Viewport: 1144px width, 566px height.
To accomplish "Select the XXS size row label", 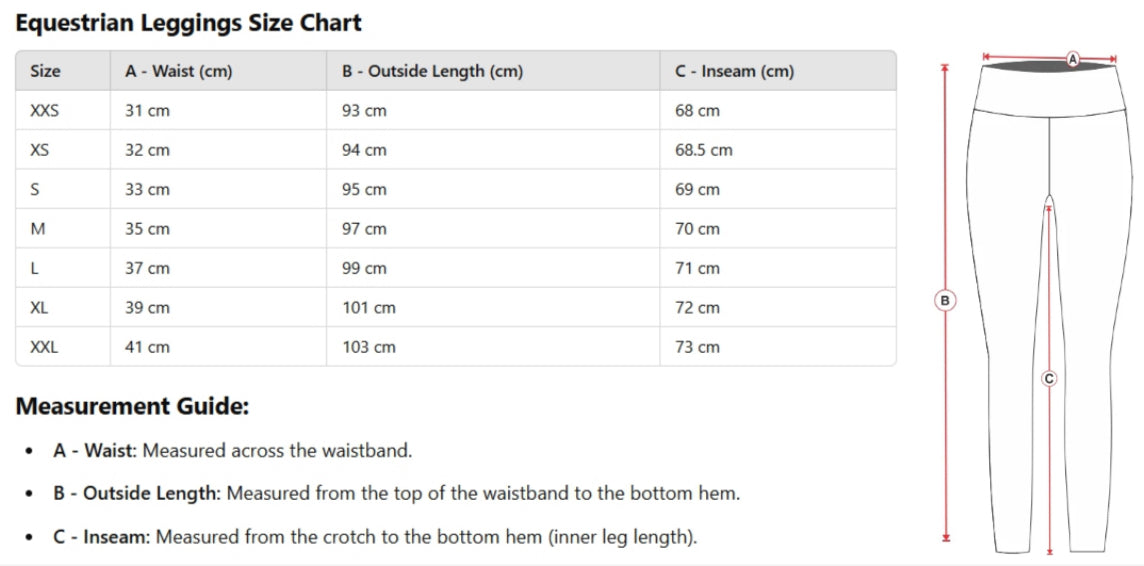I will tap(45, 110).
